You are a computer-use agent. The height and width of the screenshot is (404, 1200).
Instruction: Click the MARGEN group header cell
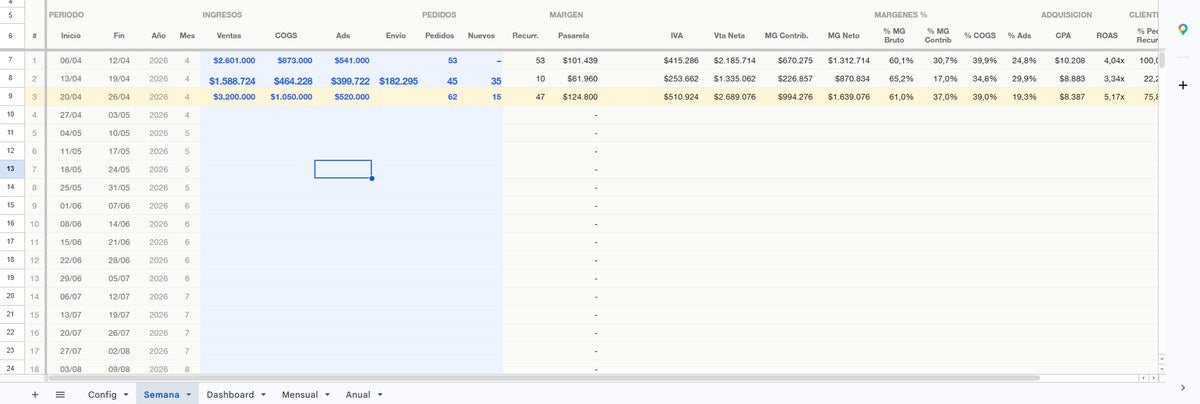pos(567,15)
